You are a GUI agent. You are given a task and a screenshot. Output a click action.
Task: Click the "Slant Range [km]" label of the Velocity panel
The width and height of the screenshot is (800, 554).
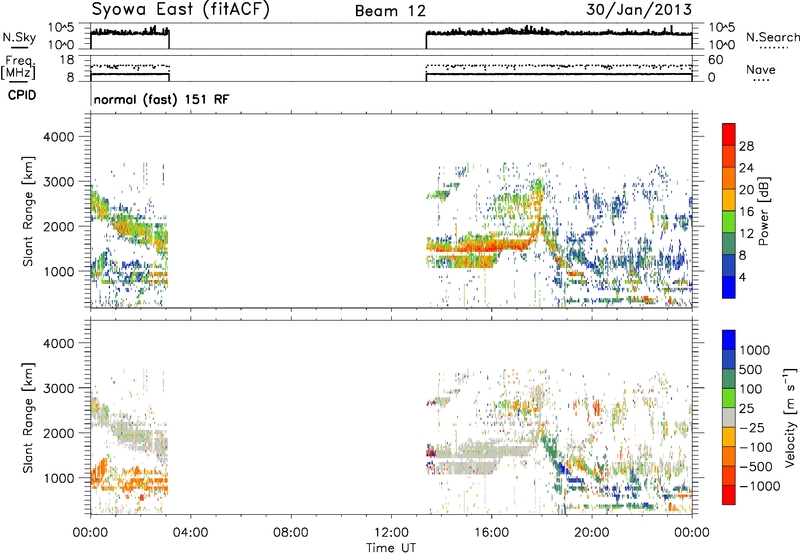tap(28, 417)
